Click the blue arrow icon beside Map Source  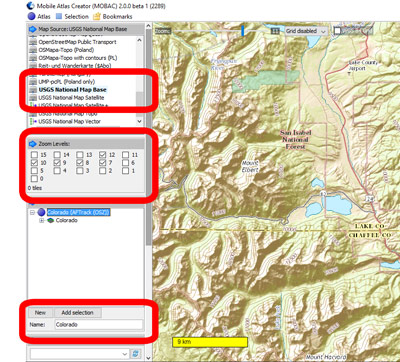[33, 29]
